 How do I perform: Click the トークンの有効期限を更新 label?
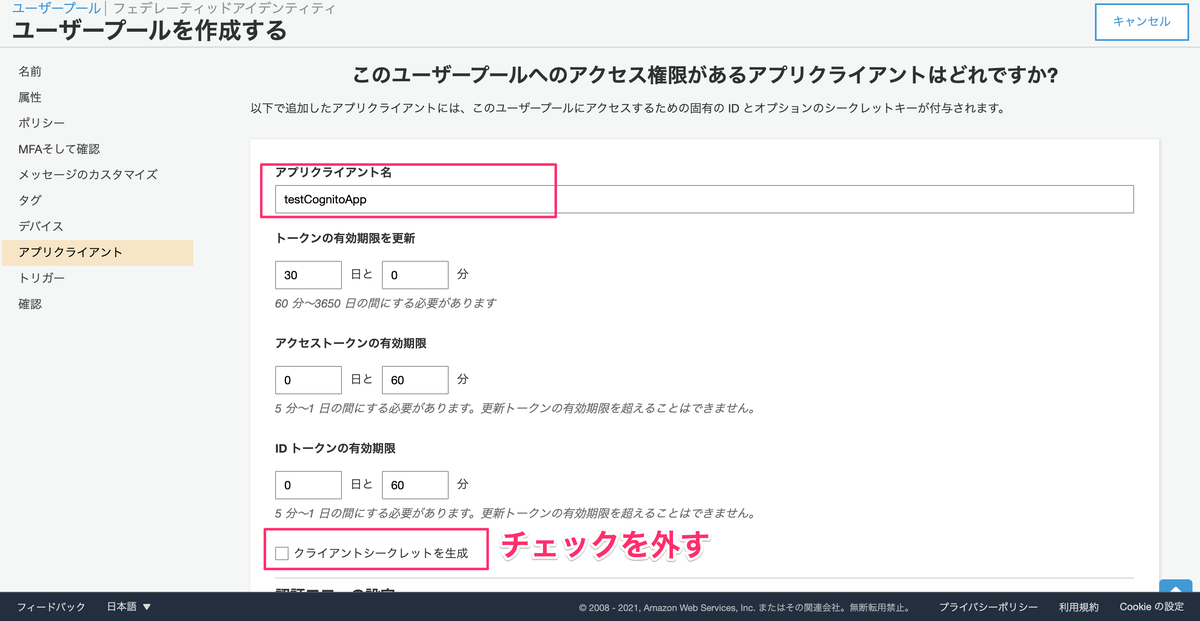(345, 238)
